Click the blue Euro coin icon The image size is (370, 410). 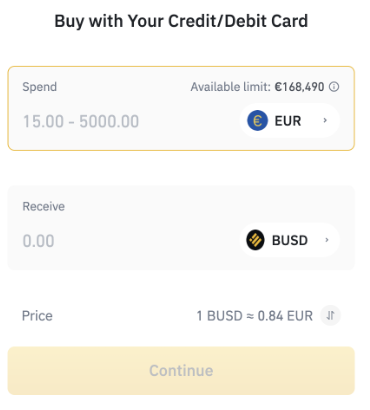point(257,120)
